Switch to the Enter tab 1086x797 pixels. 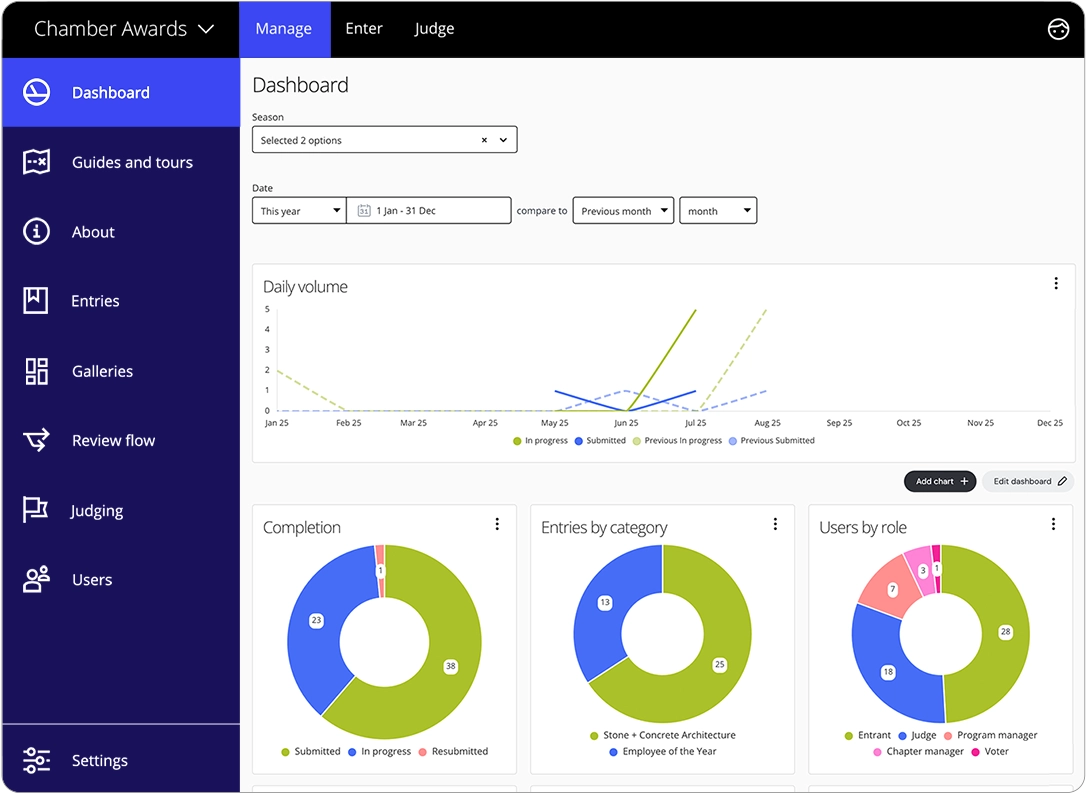coord(364,29)
